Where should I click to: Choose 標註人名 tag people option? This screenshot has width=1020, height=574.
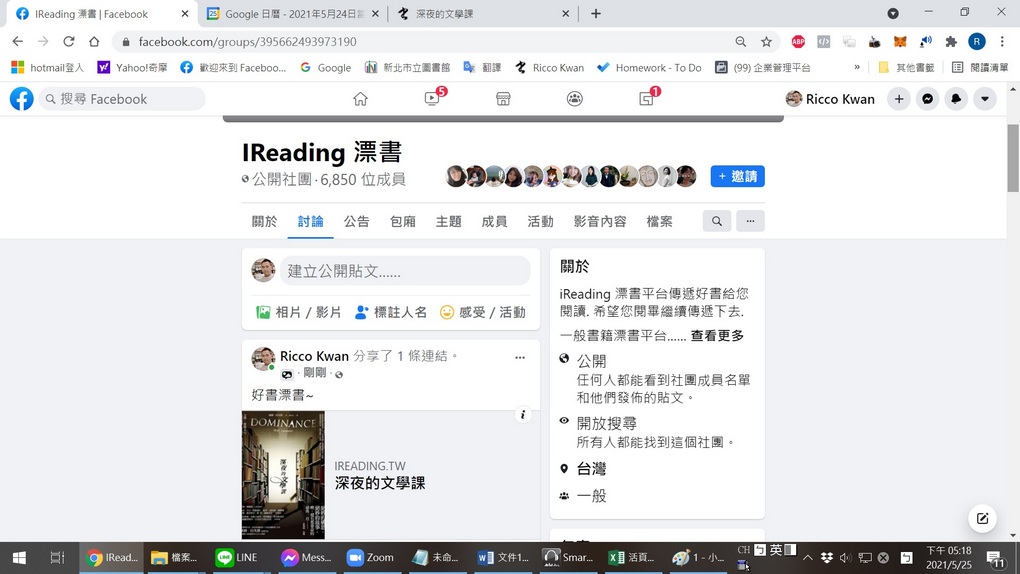coord(391,312)
